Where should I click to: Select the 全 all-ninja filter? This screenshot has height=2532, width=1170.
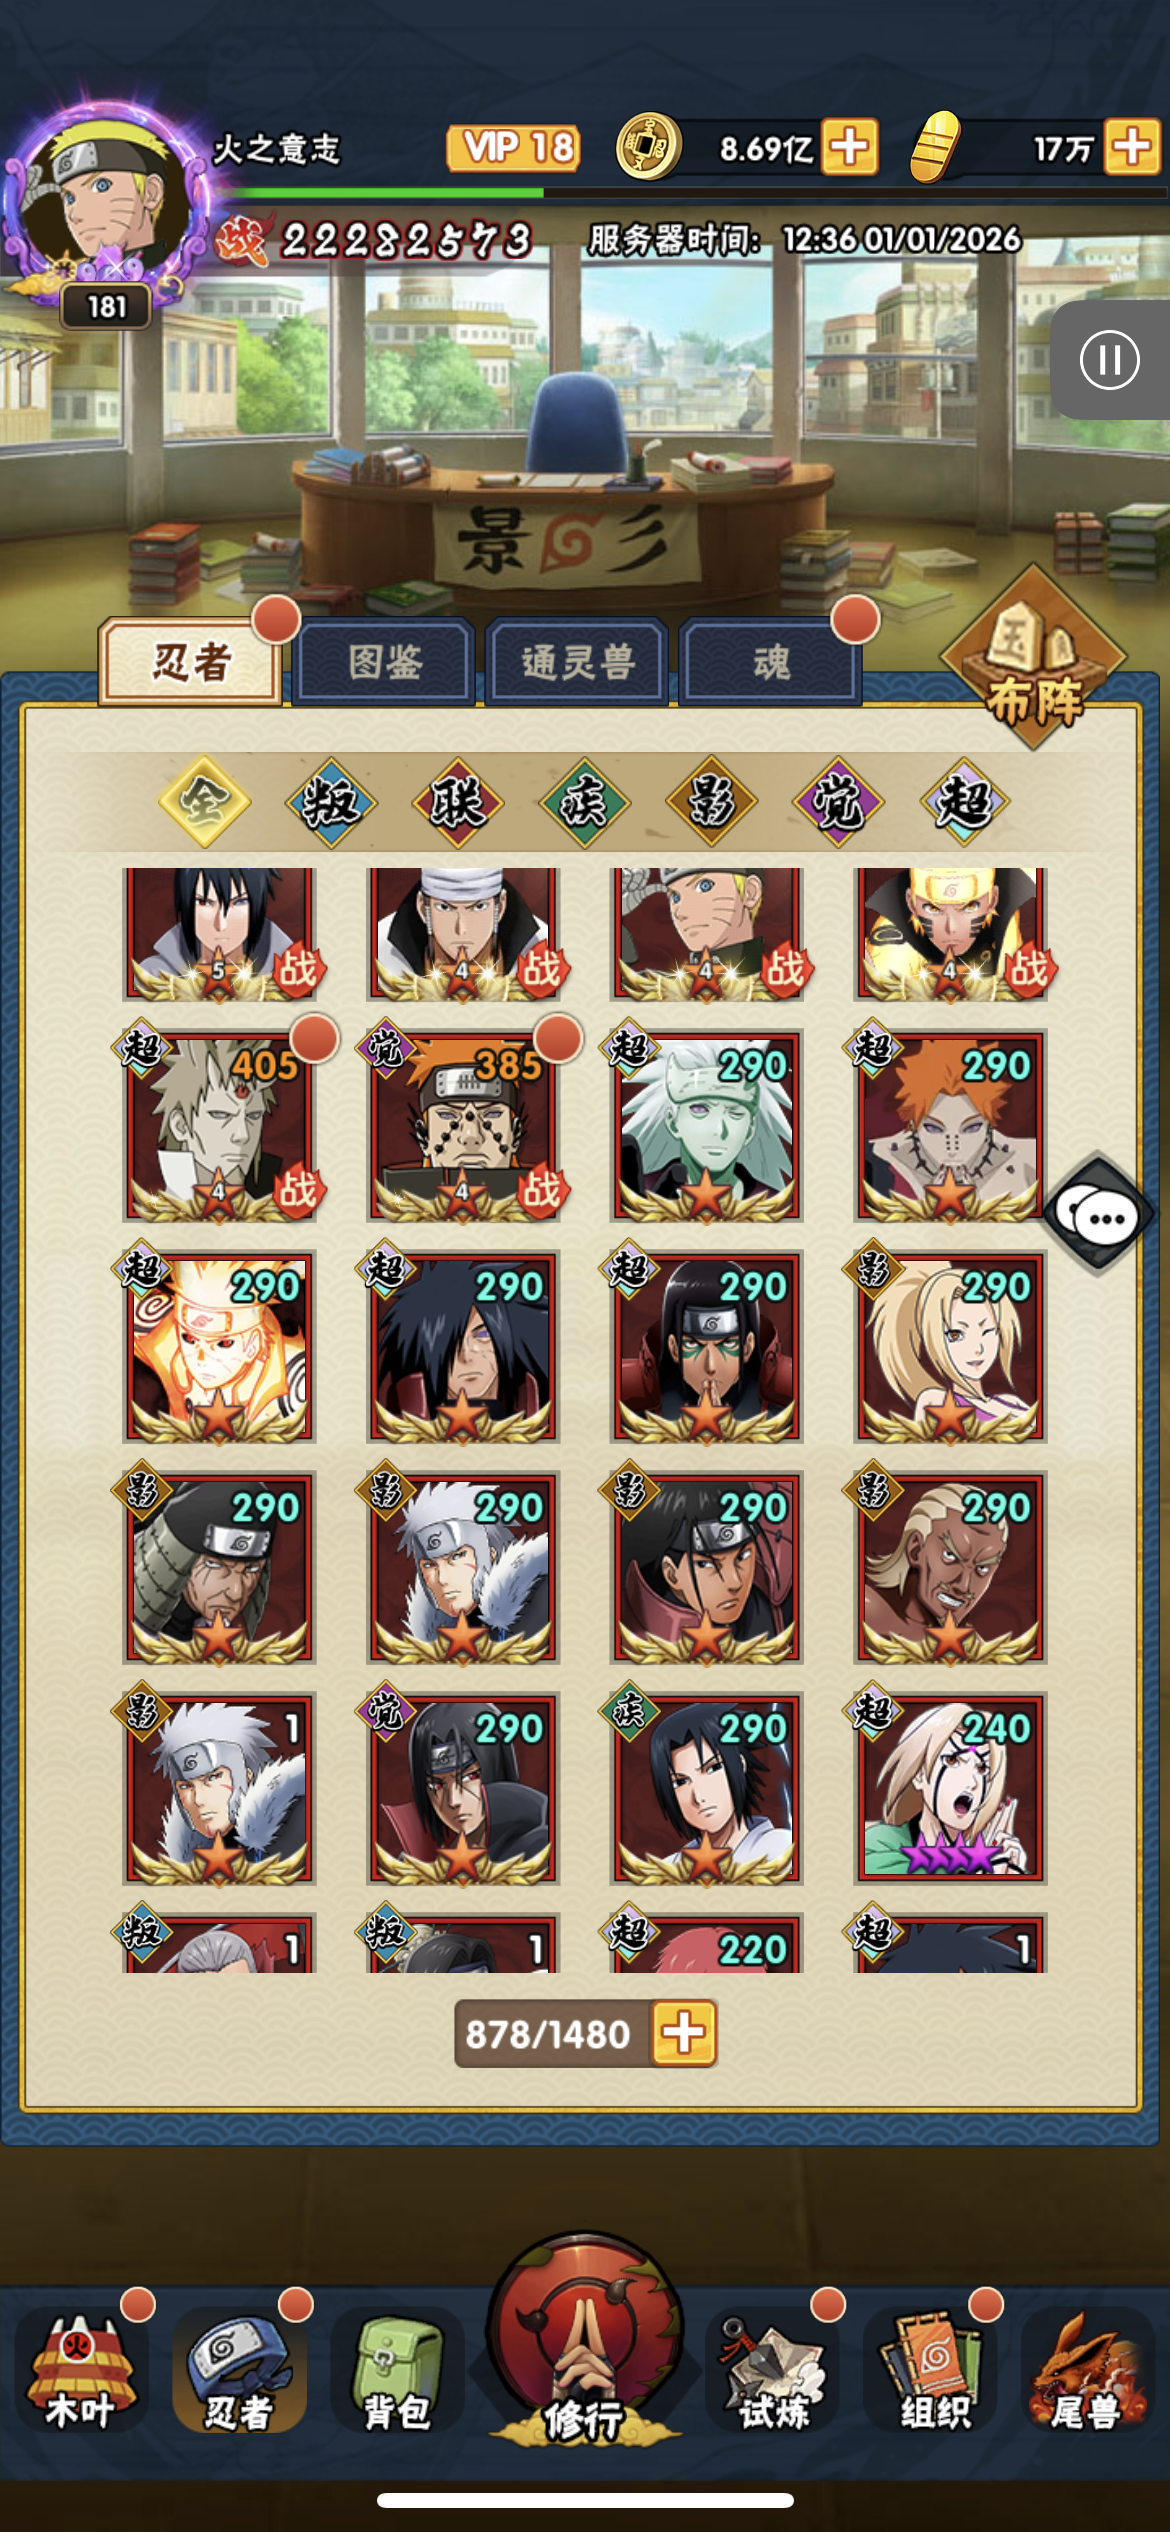[204, 802]
